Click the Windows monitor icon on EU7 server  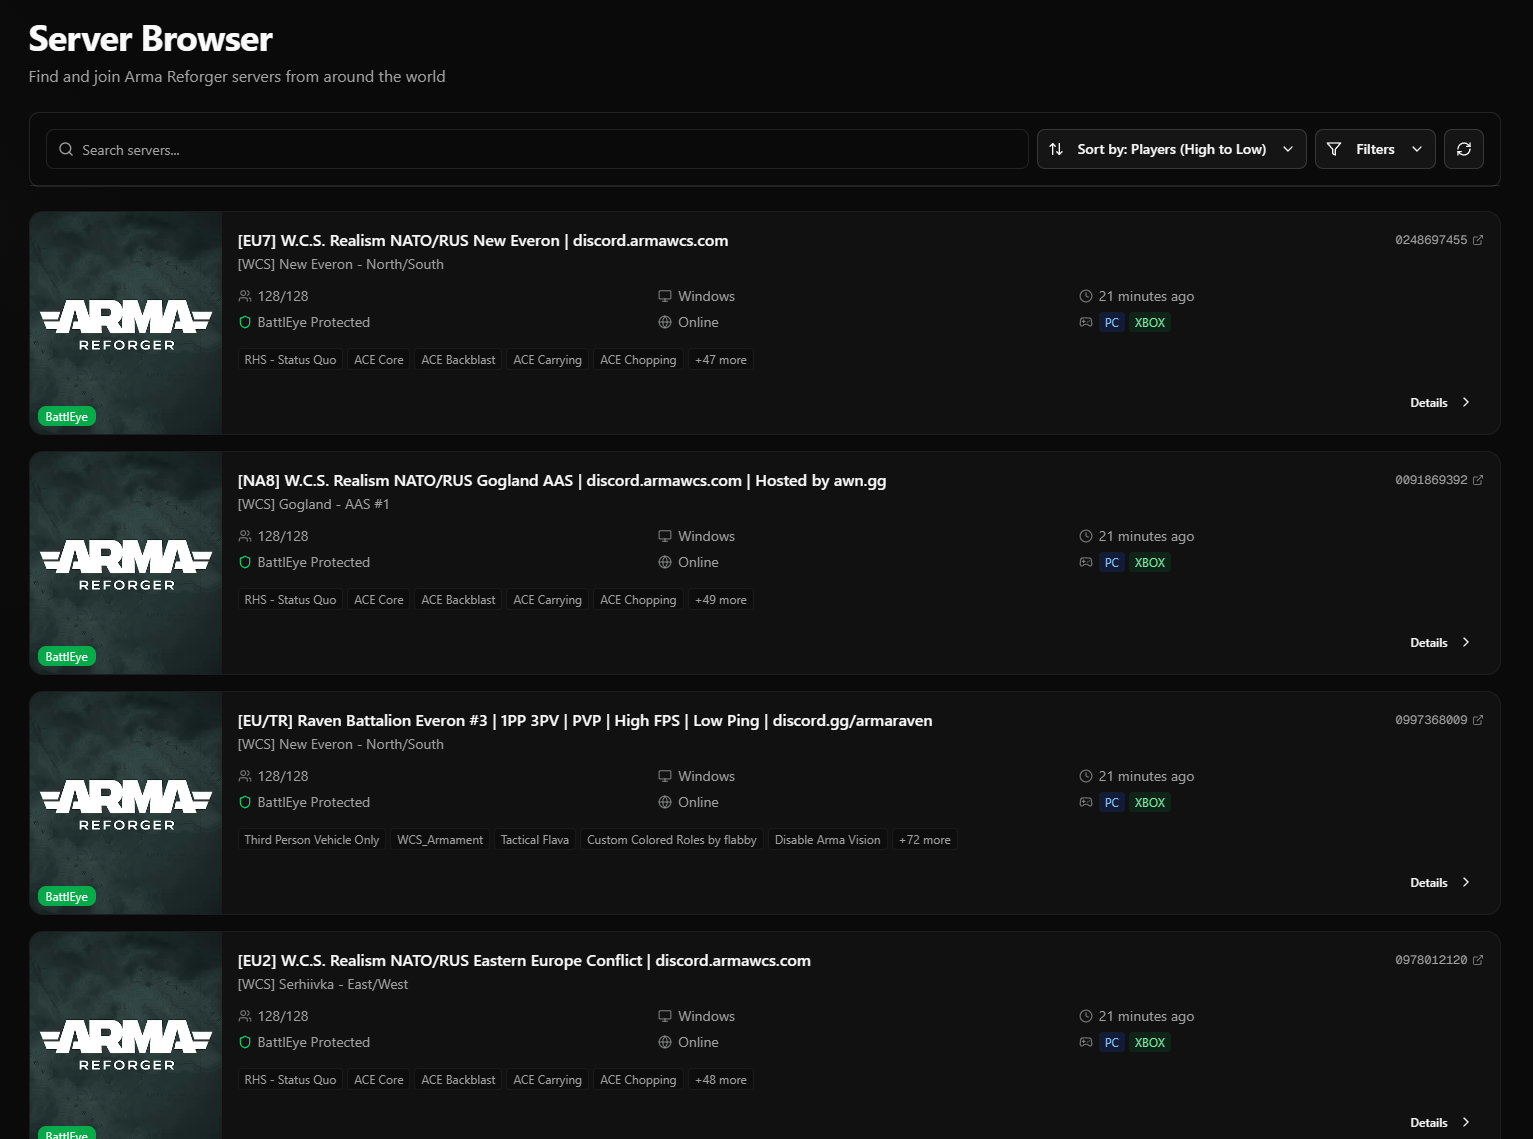(665, 296)
